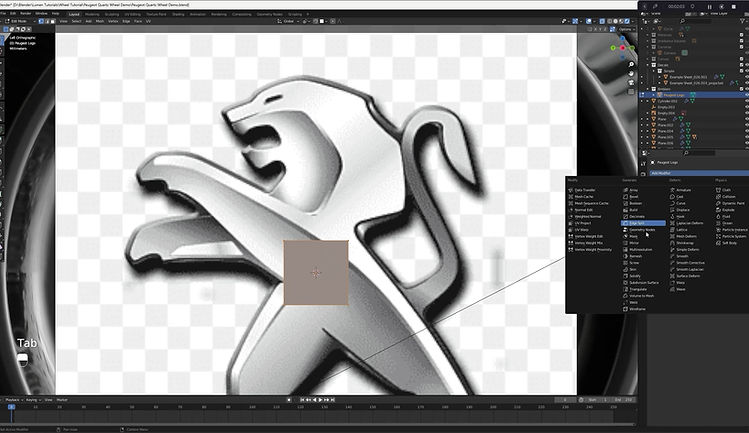The height and width of the screenshot is (433, 749).
Task: Switch to the Shading workspace tab
Action: (178, 14)
